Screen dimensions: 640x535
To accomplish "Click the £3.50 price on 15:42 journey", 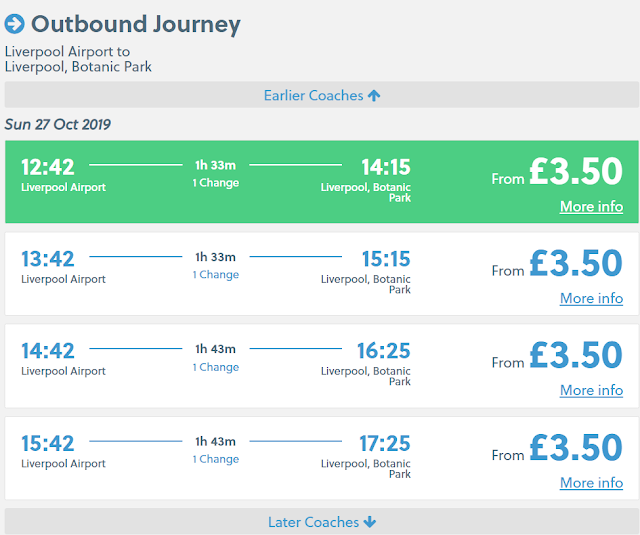I will coord(575,447).
